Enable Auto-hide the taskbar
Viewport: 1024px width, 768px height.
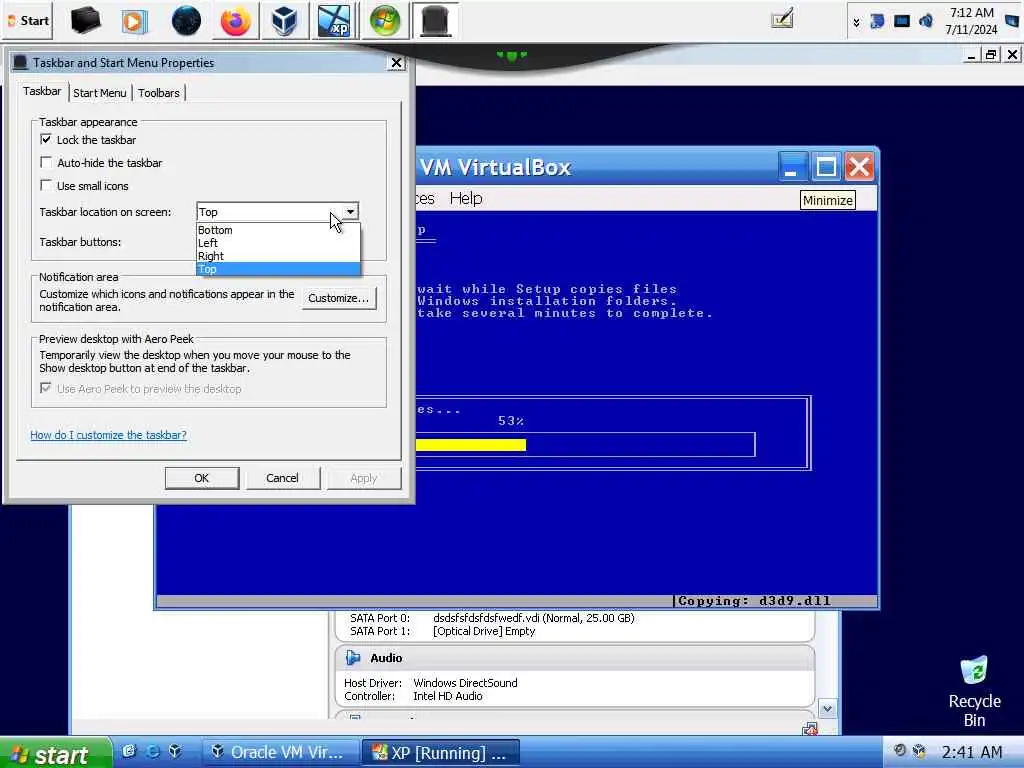[46, 162]
